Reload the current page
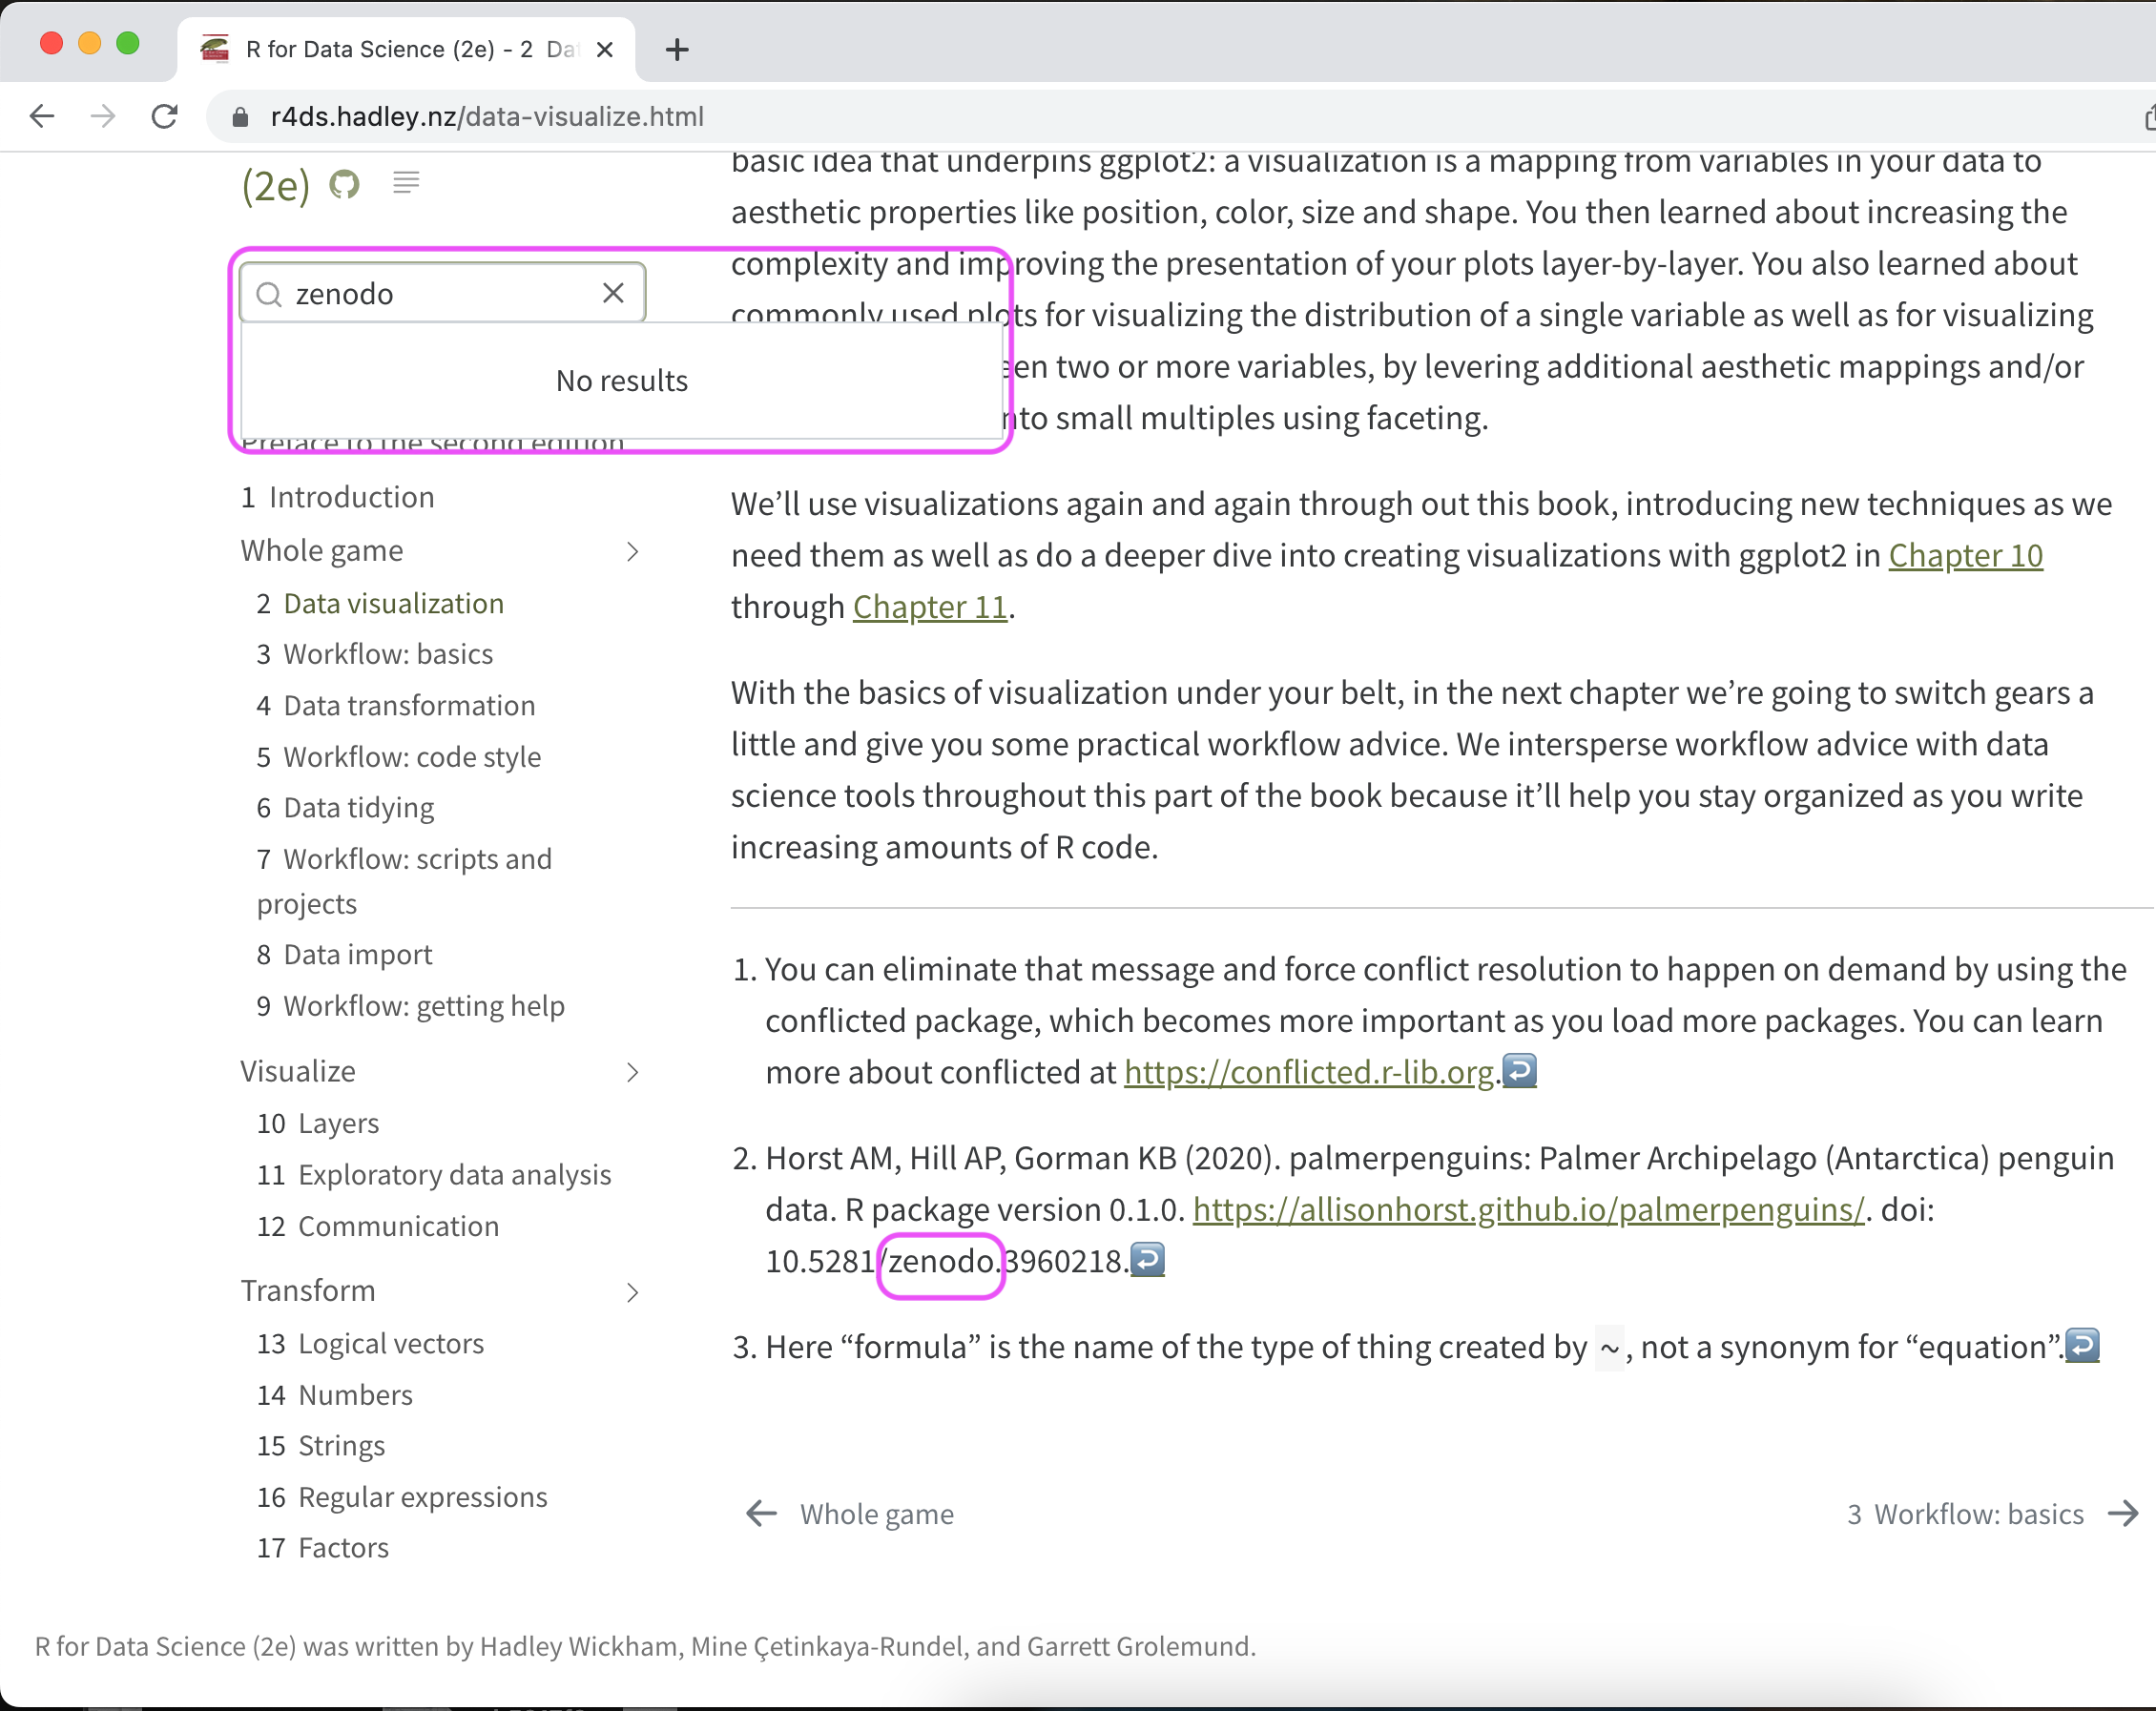This screenshot has height=1711, width=2156. (165, 116)
